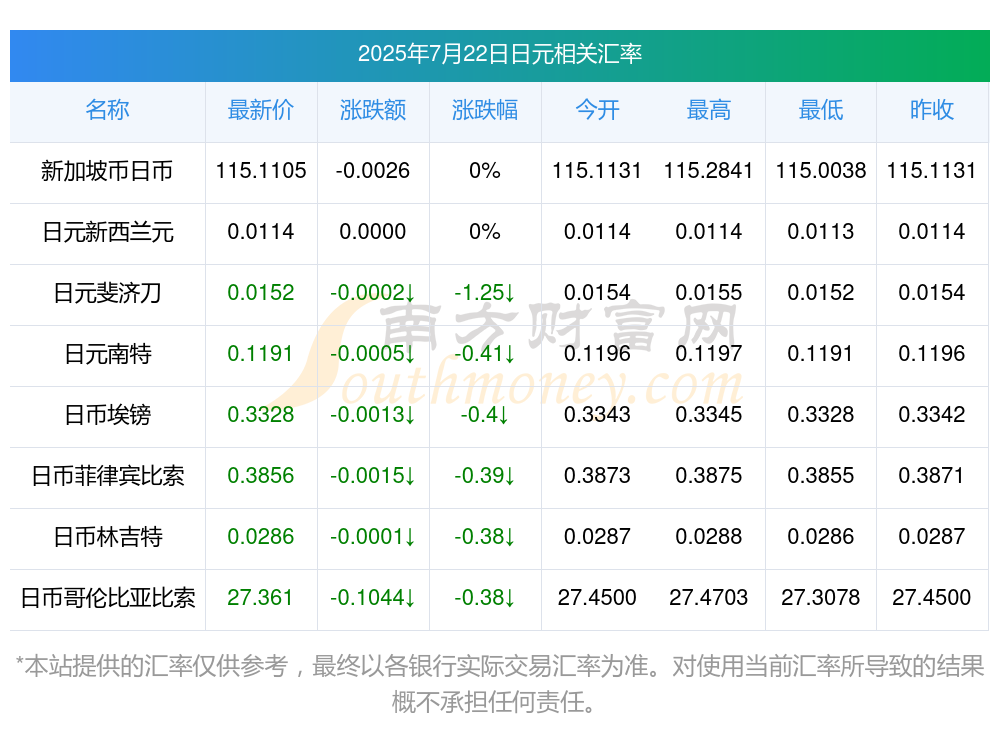Click the 最新价 column header

pyautogui.click(x=261, y=110)
